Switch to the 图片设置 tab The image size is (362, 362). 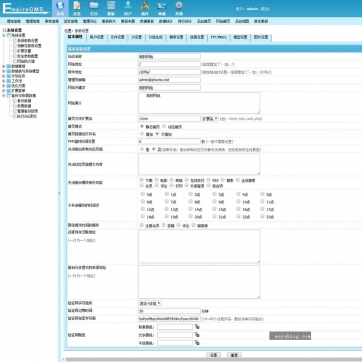click(261, 37)
